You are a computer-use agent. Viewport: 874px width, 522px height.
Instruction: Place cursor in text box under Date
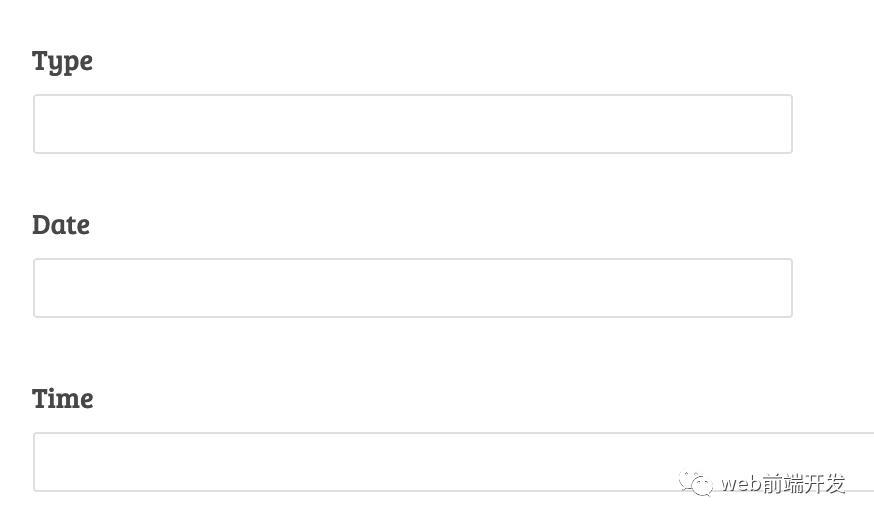coord(412,288)
